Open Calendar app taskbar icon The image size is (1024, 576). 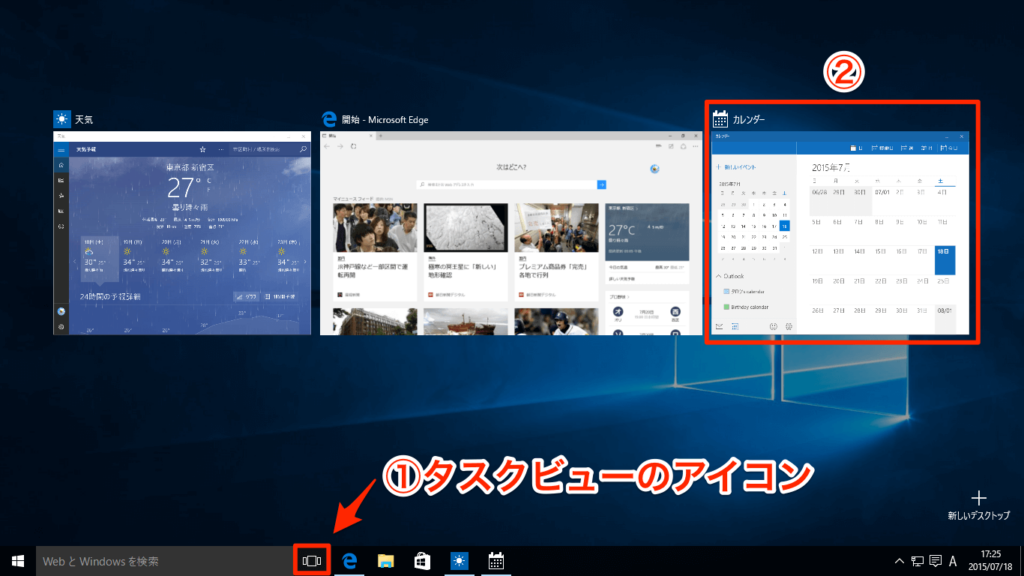point(496,561)
